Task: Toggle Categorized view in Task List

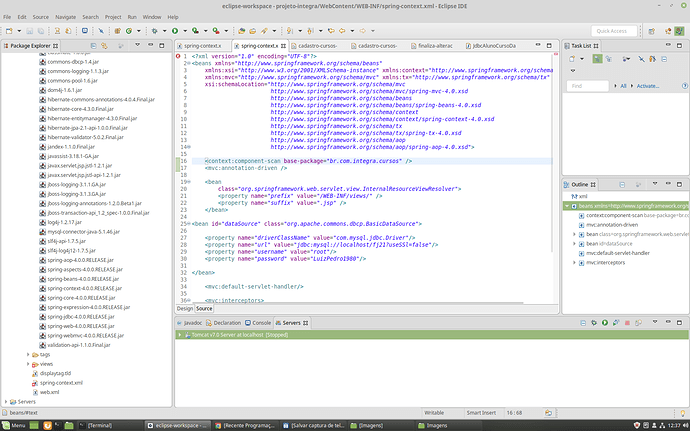Action: (x=597, y=59)
